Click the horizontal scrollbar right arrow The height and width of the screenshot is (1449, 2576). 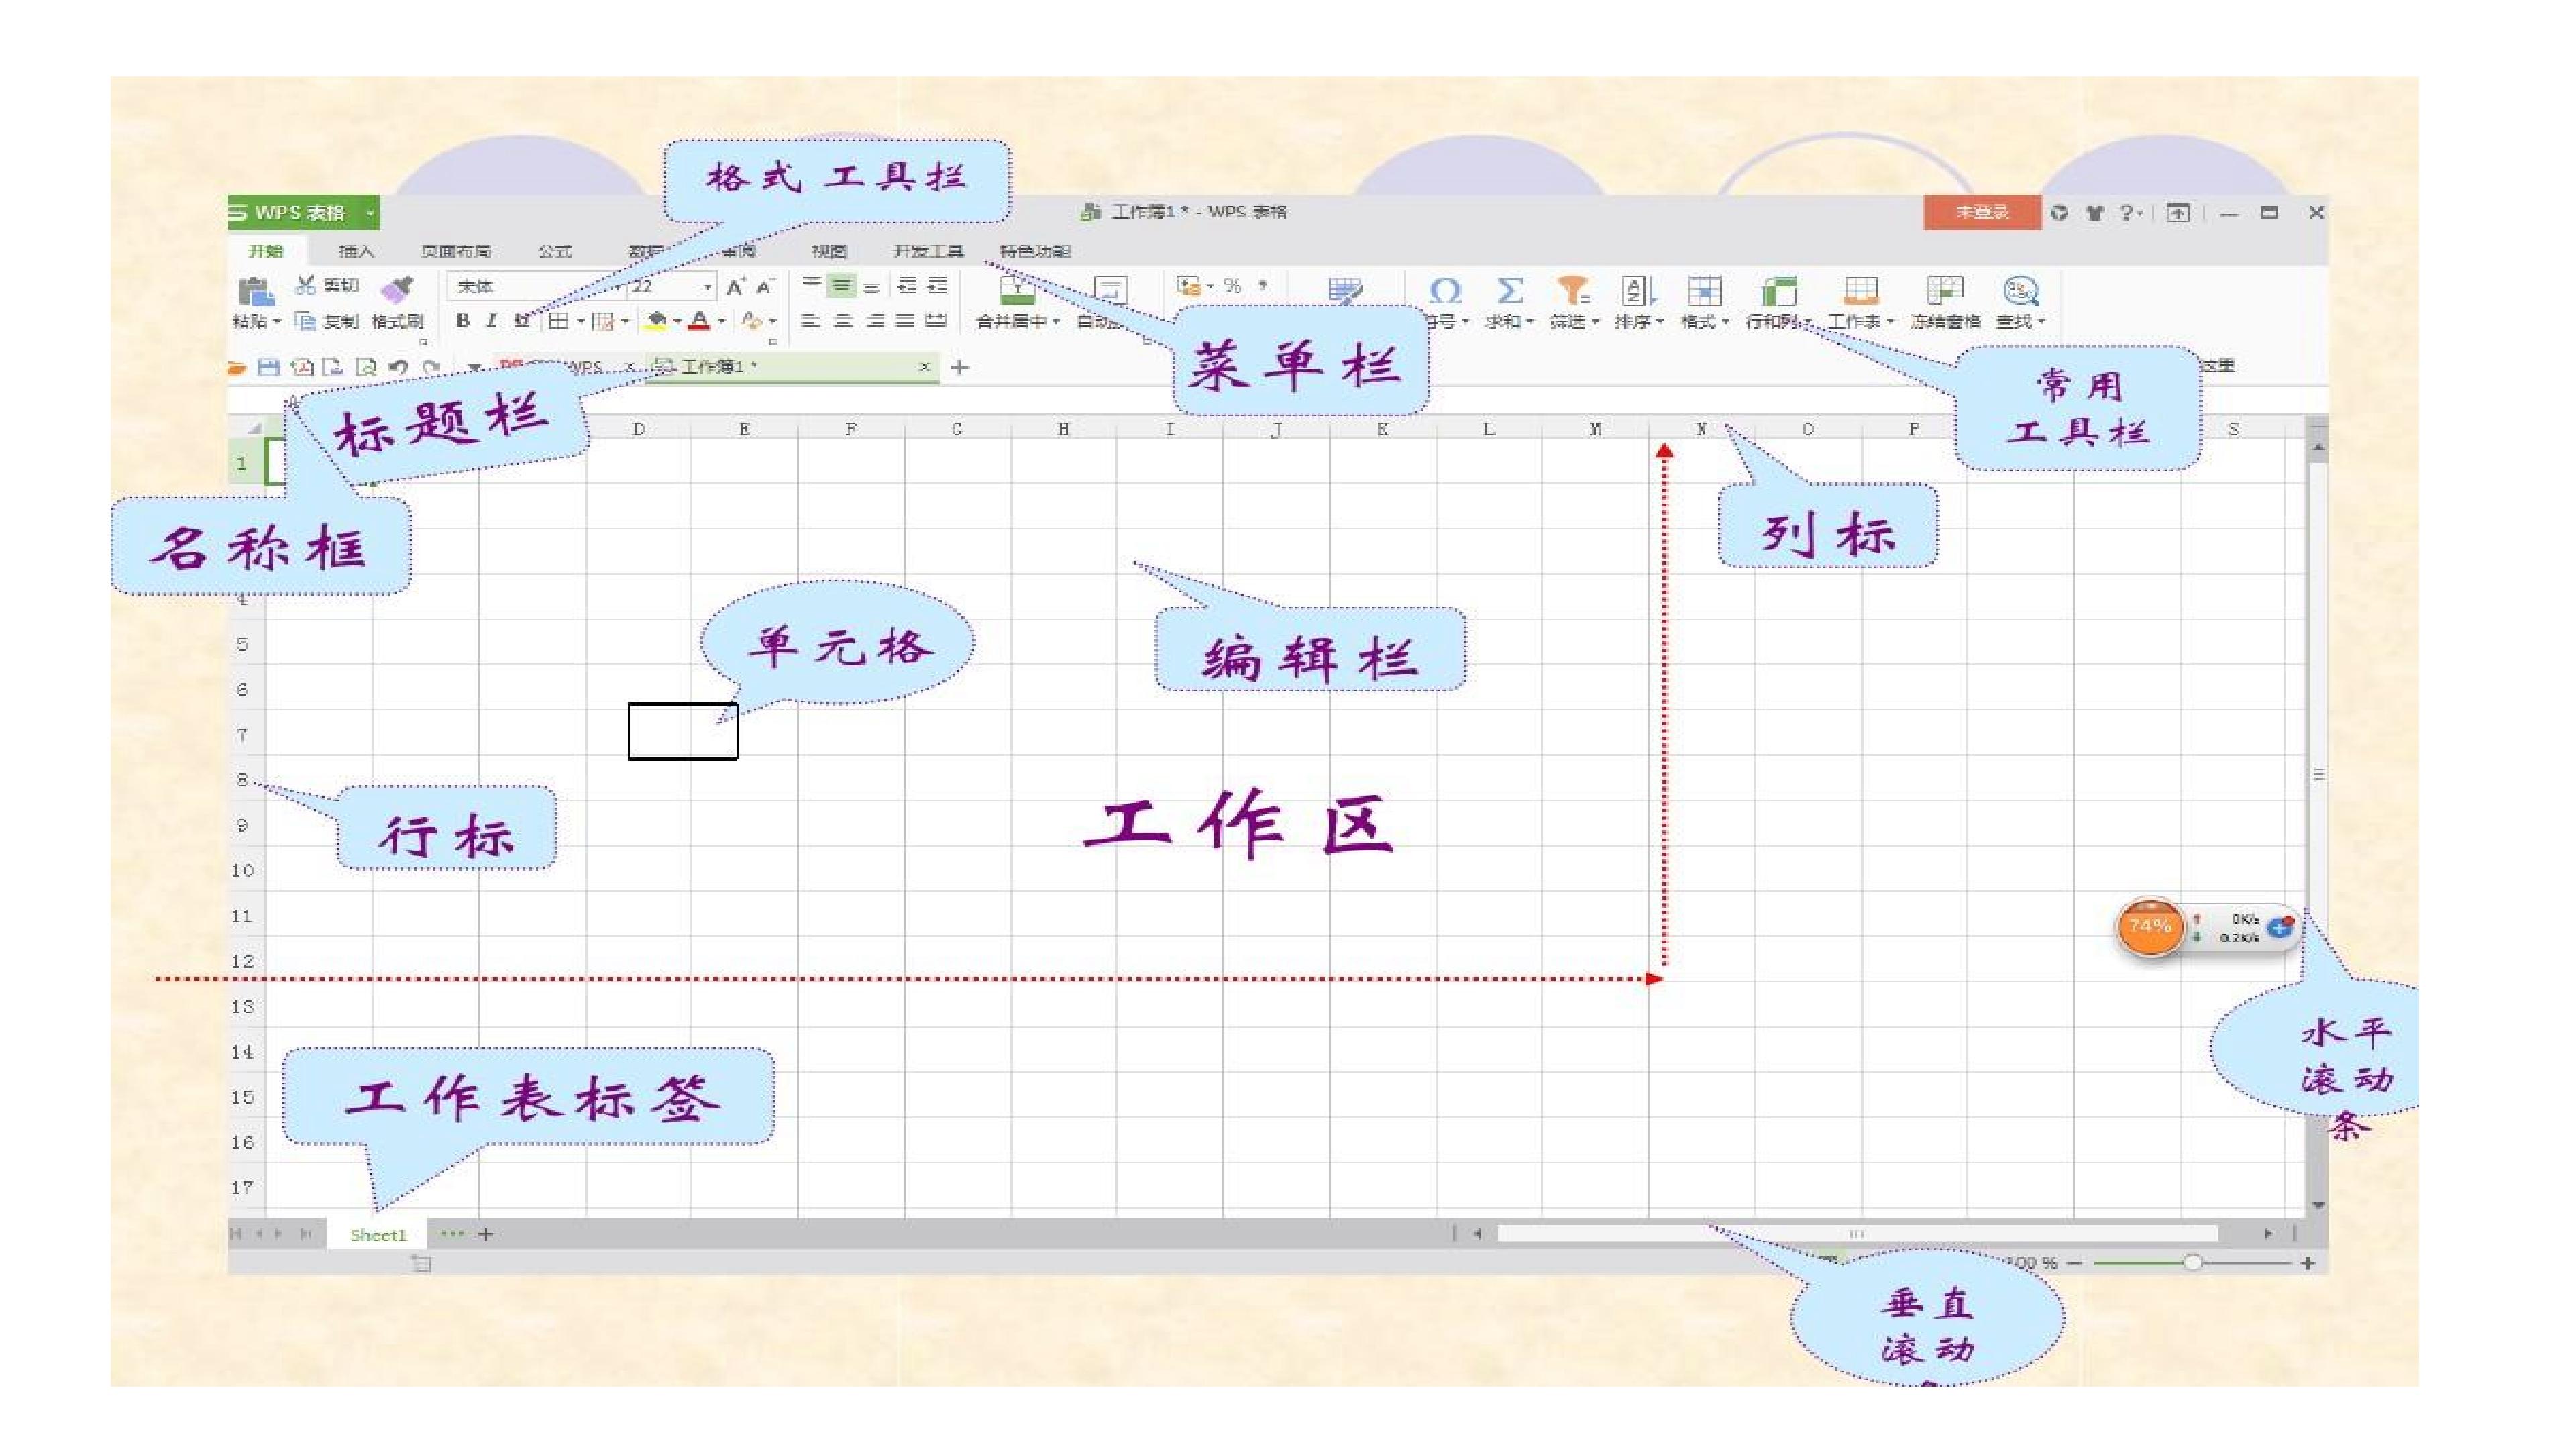2268,1234
